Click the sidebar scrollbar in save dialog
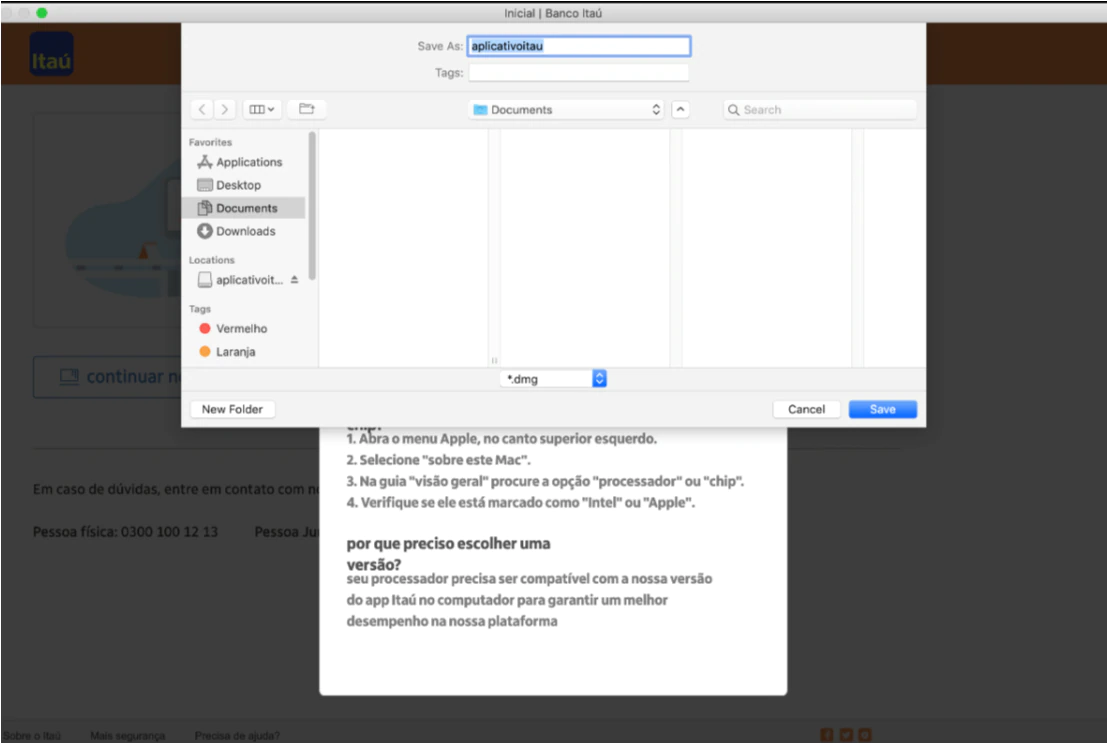Image resolution: width=1107 pixels, height=743 pixels. tap(312, 206)
